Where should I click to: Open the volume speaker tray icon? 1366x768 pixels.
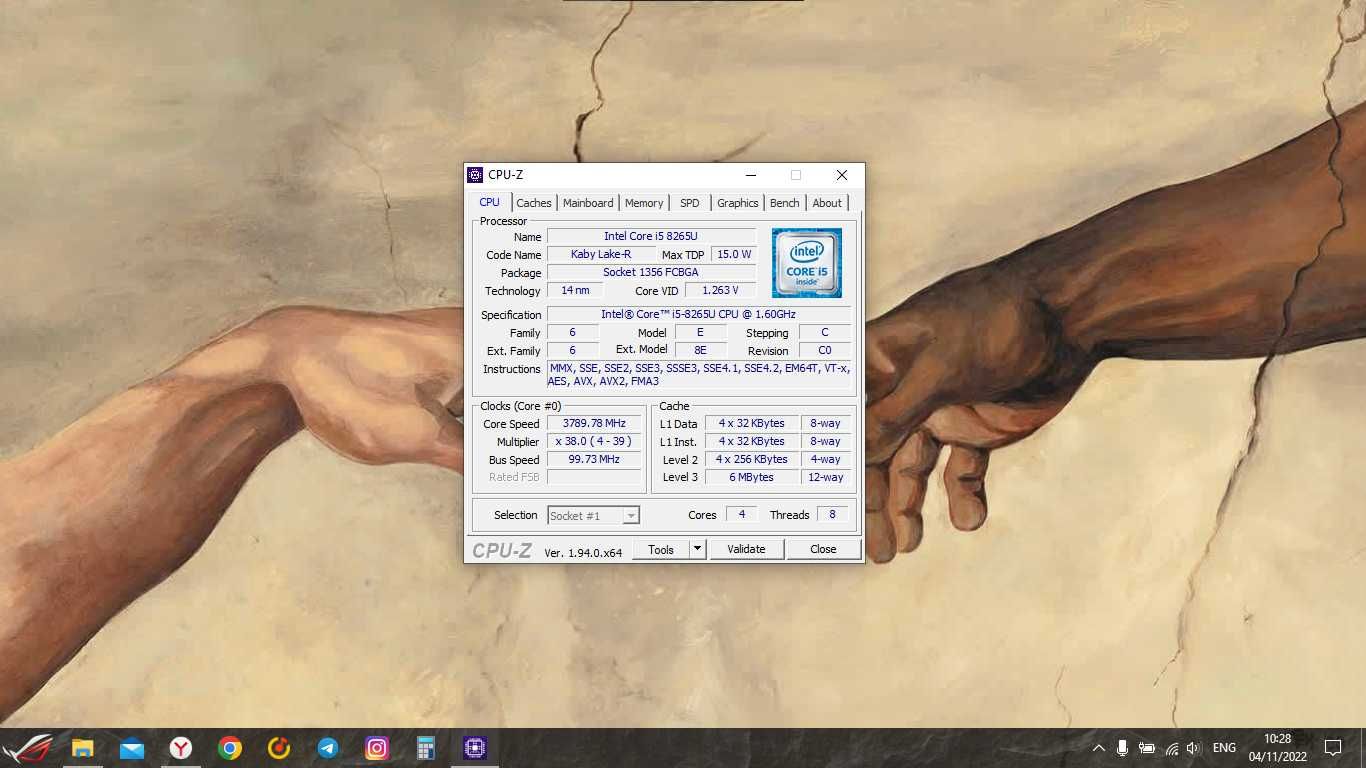coord(1193,748)
